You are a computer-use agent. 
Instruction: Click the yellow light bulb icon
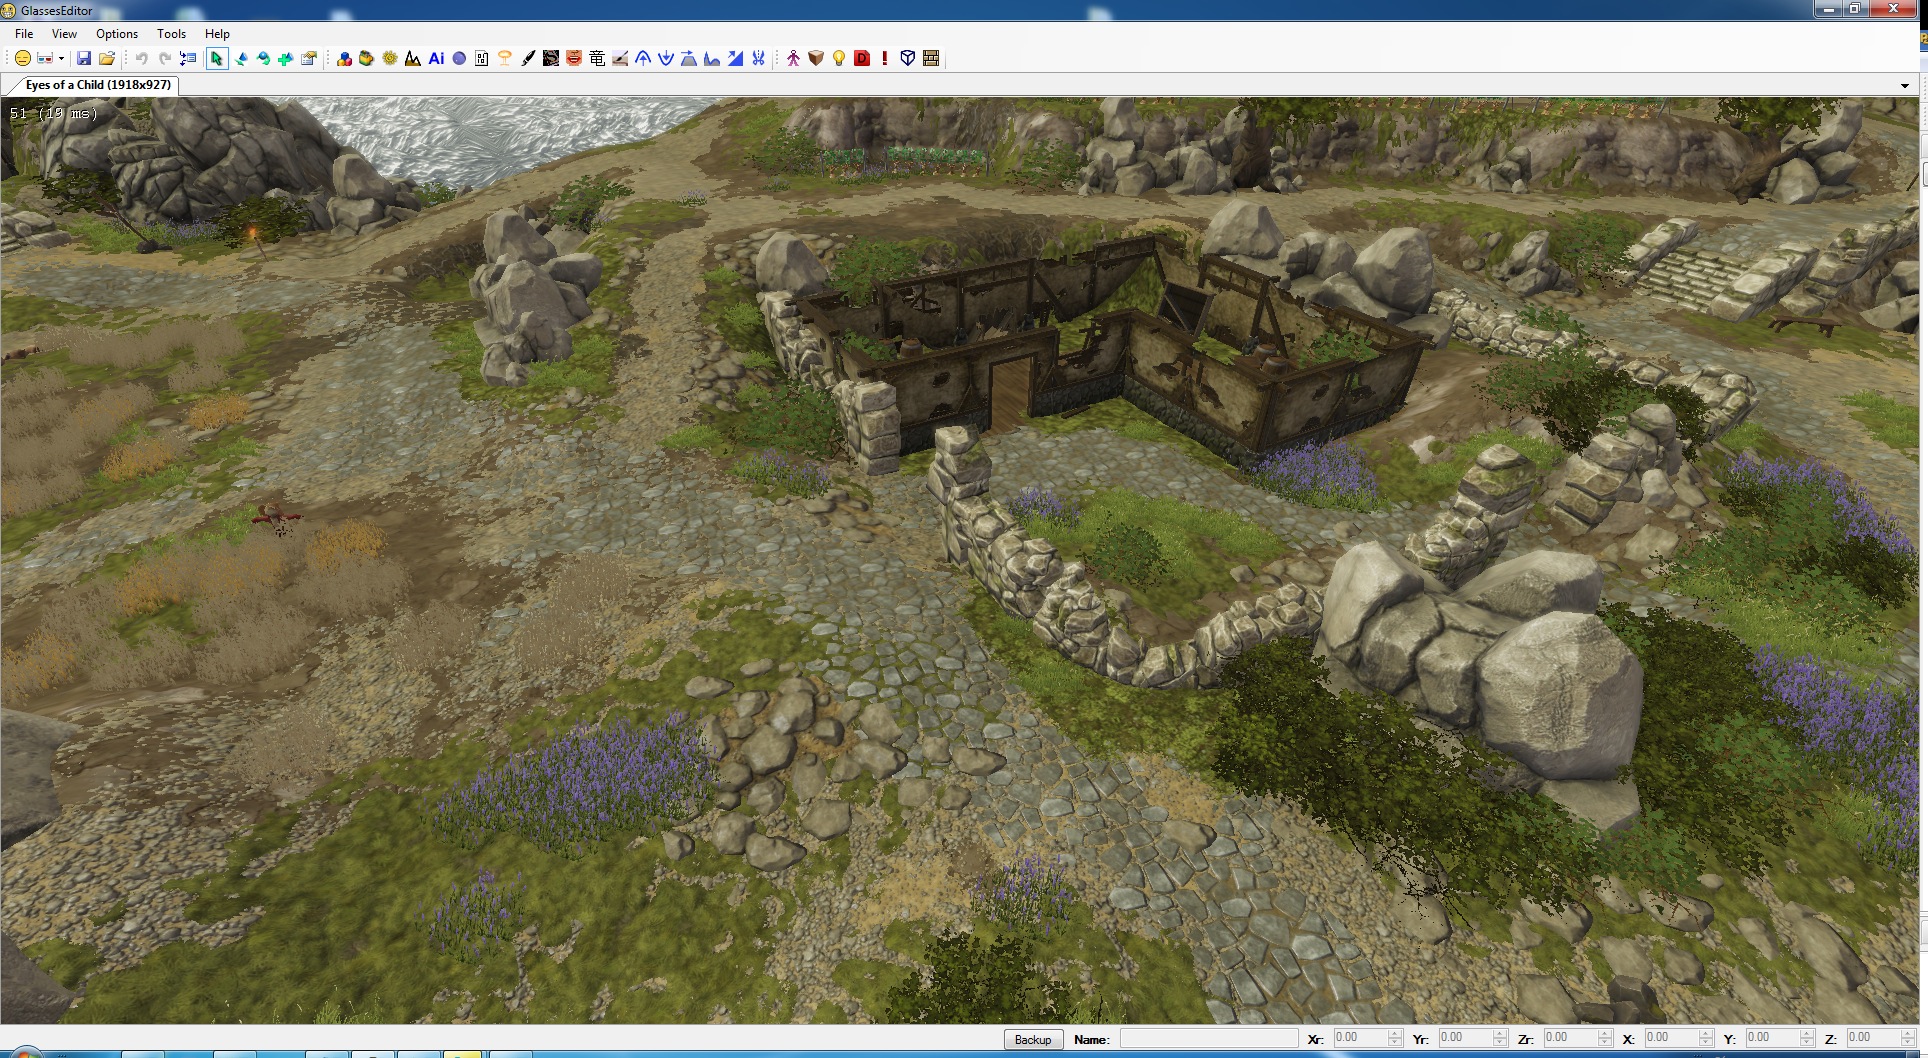(x=839, y=59)
